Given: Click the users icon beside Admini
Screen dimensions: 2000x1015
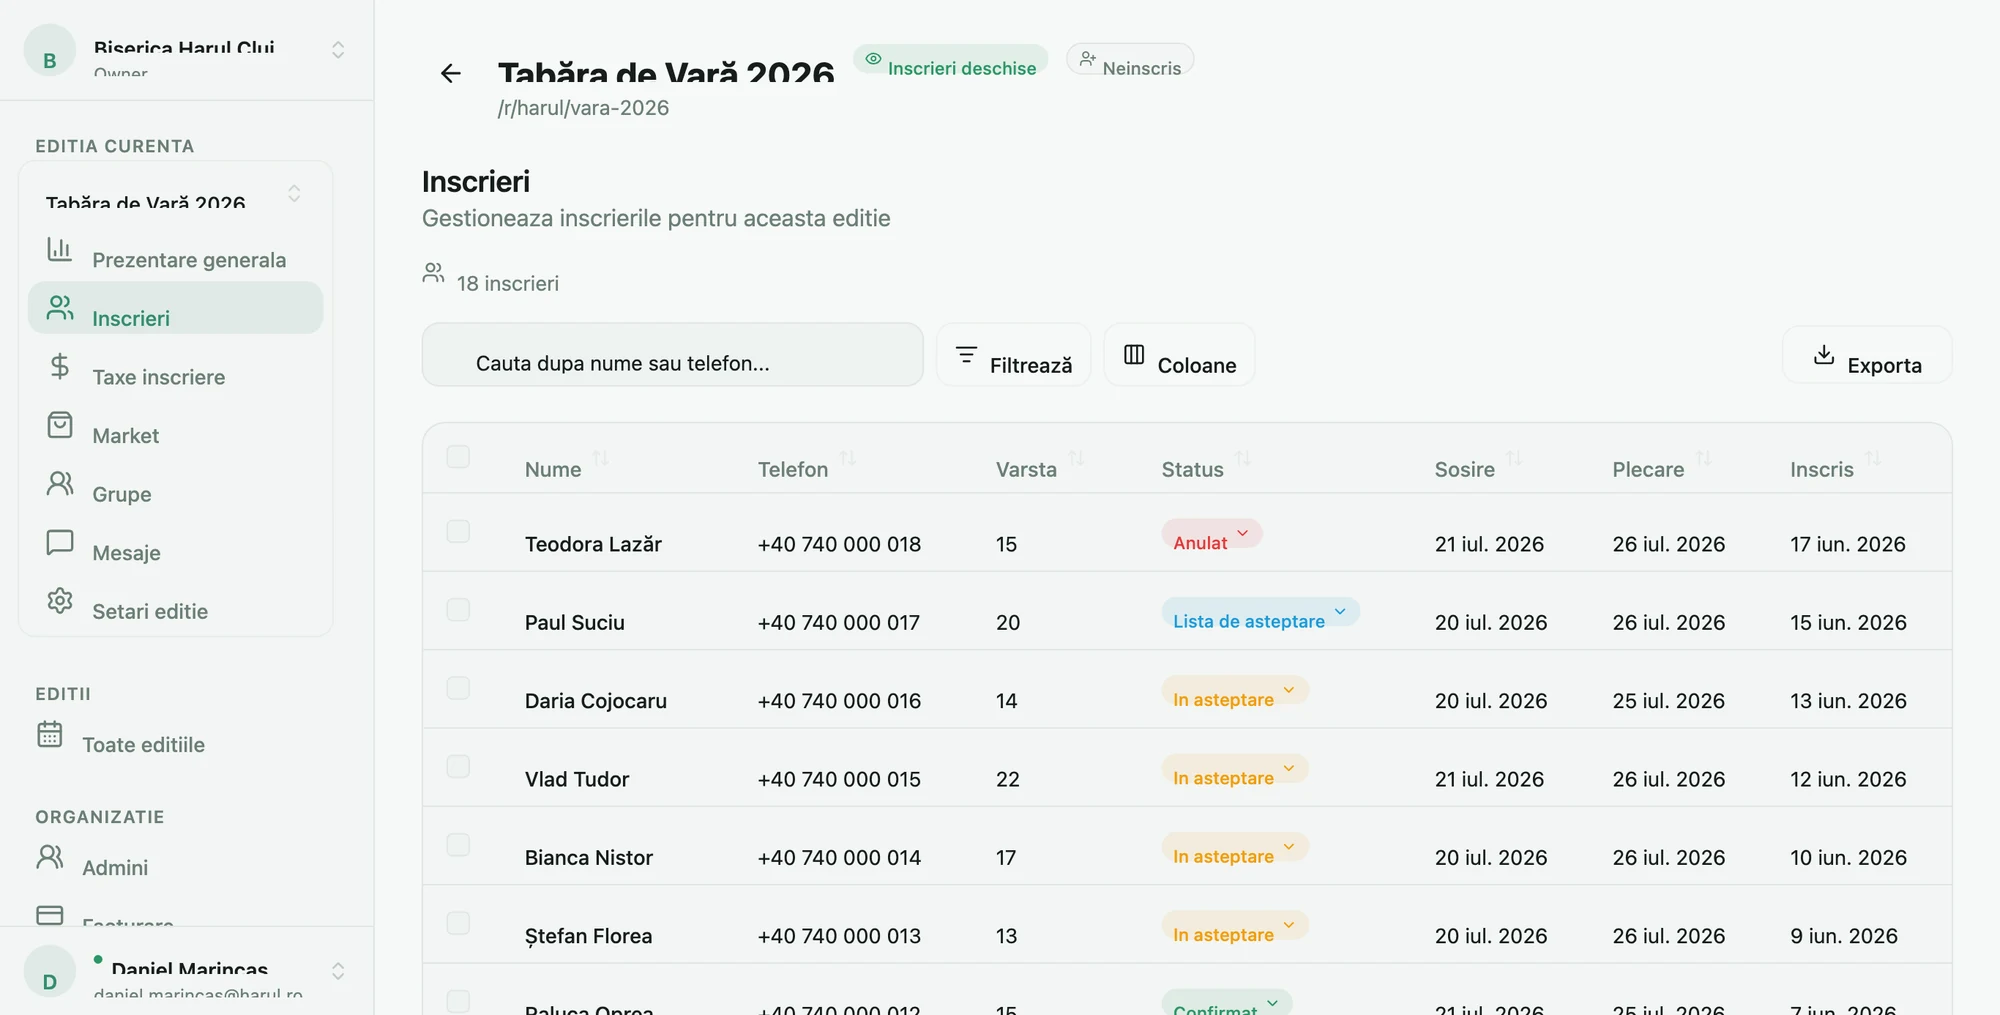Looking at the screenshot, I should 50,857.
